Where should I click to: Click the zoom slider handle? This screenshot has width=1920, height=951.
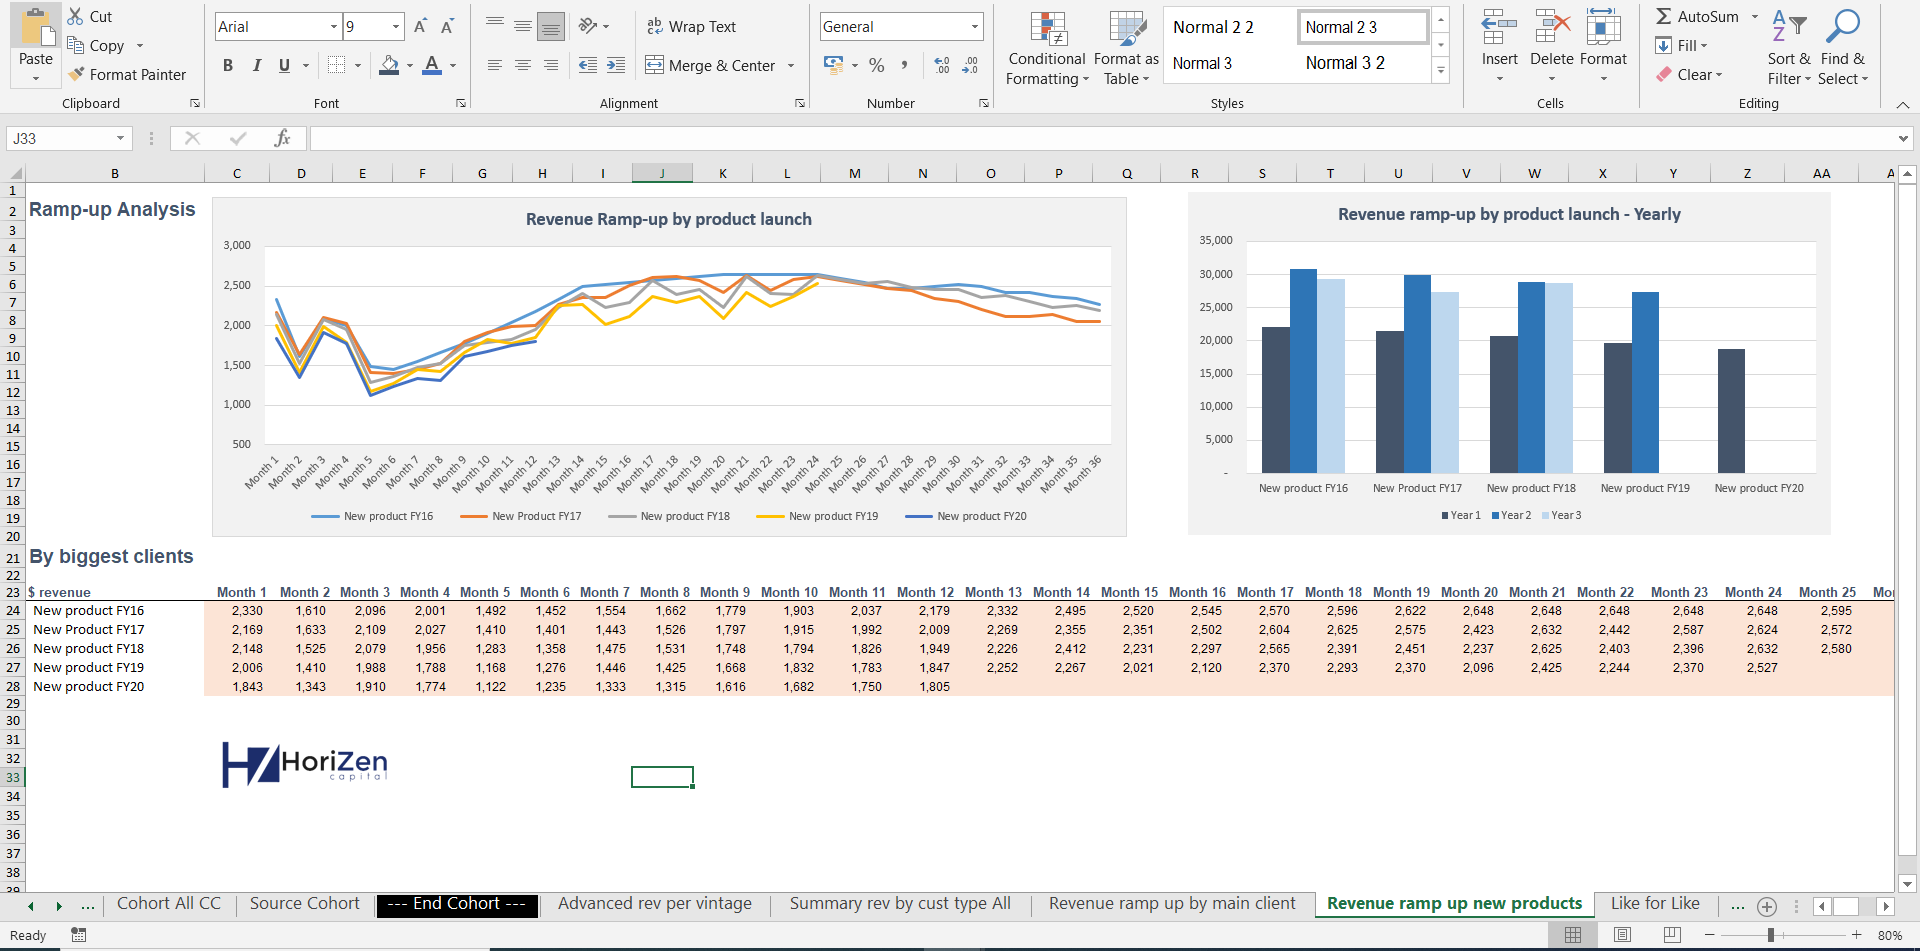tap(1770, 935)
